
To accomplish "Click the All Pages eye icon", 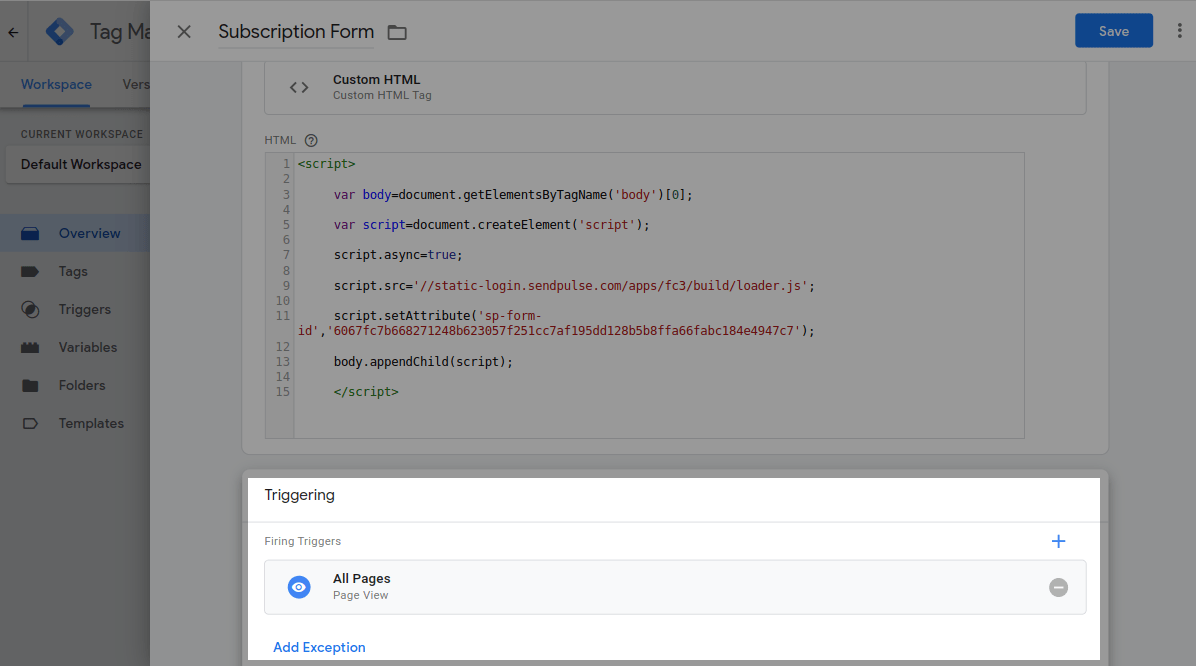I will point(299,587).
